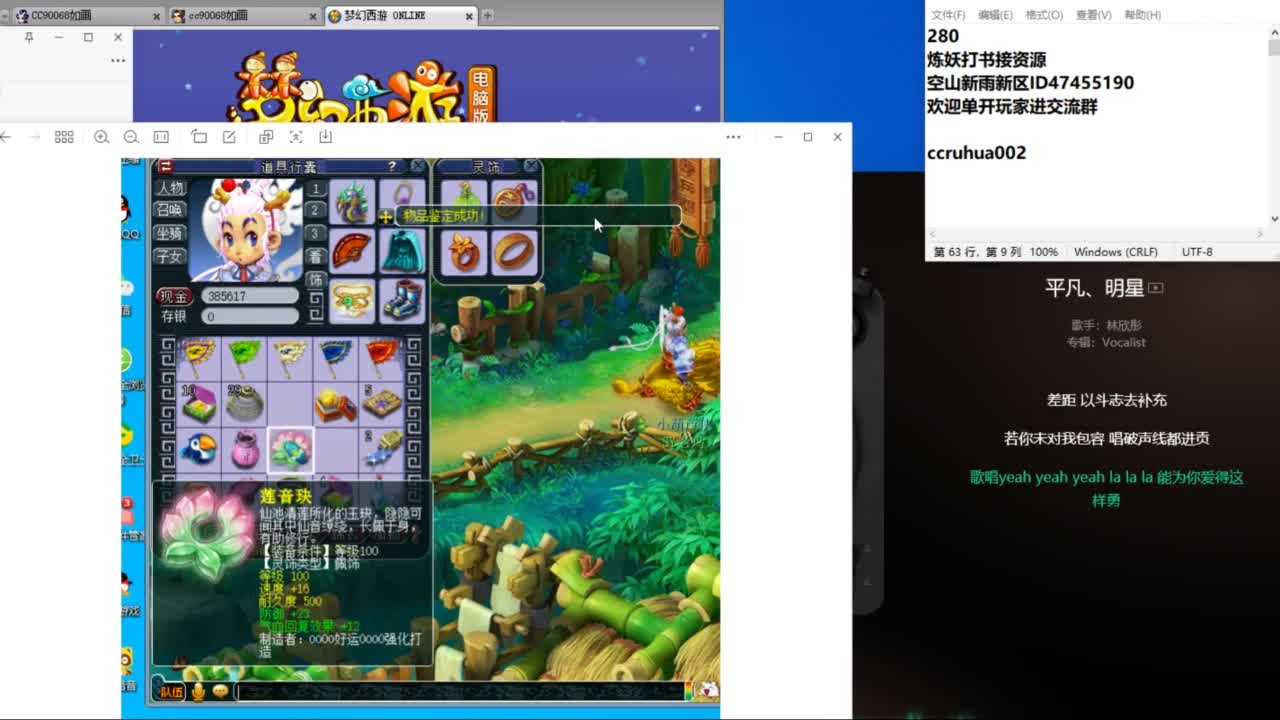Select the blue scroll item in inventory

pos(382,449)
